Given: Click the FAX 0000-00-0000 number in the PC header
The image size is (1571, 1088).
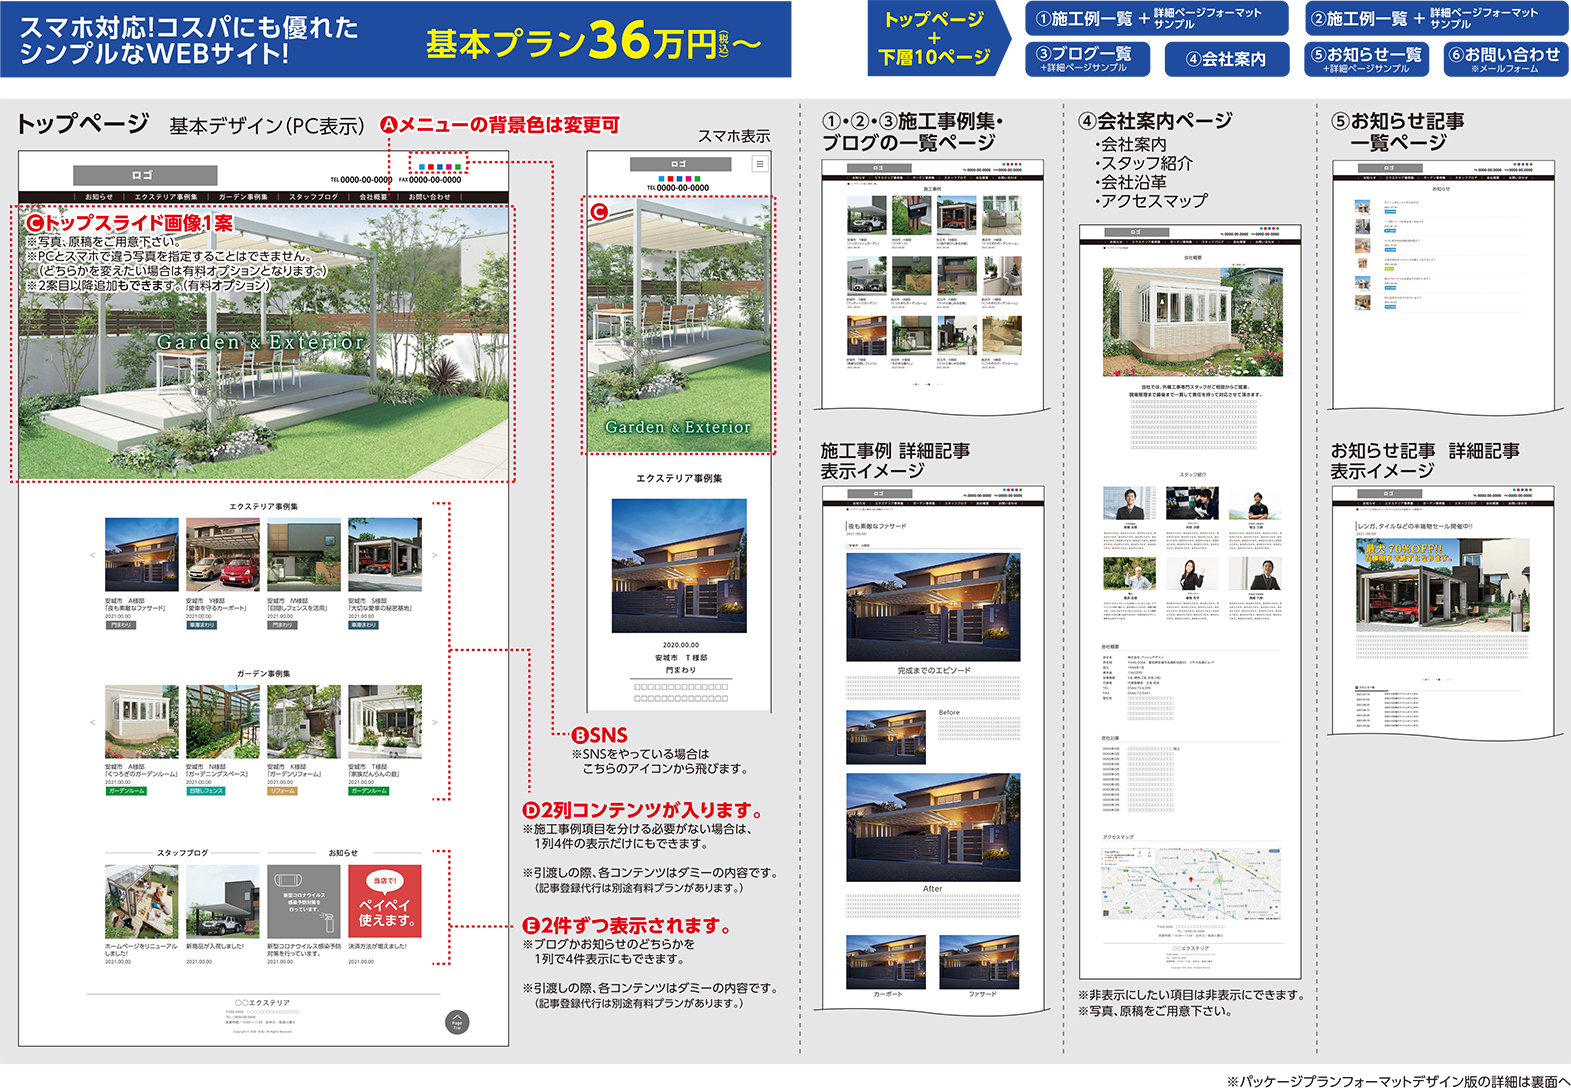Looking at the screenshot, I should click(430, 180).
